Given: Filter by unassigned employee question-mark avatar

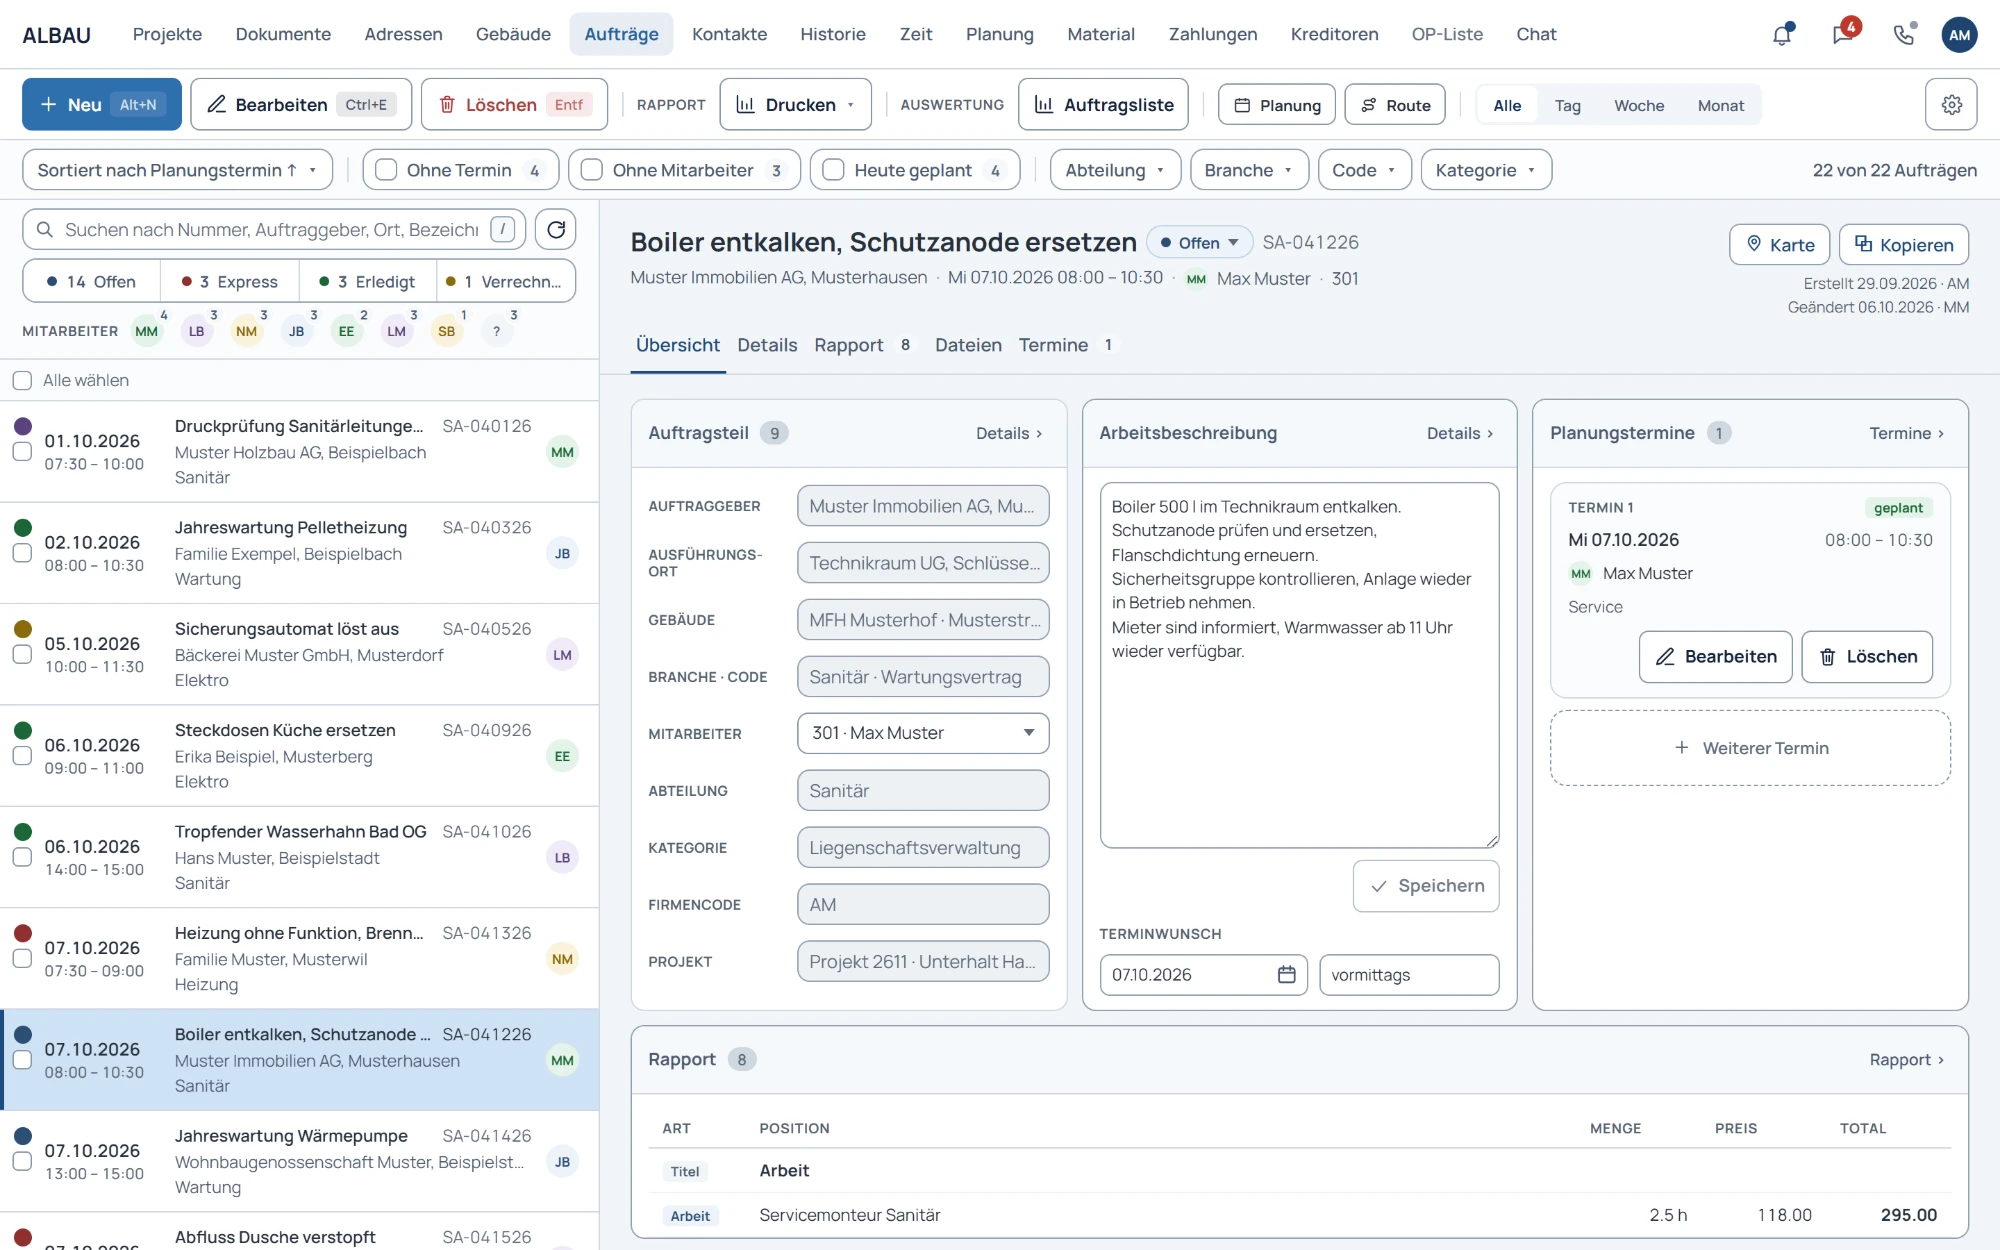Looking at the screenshot, I should click(x=496, y=331).
